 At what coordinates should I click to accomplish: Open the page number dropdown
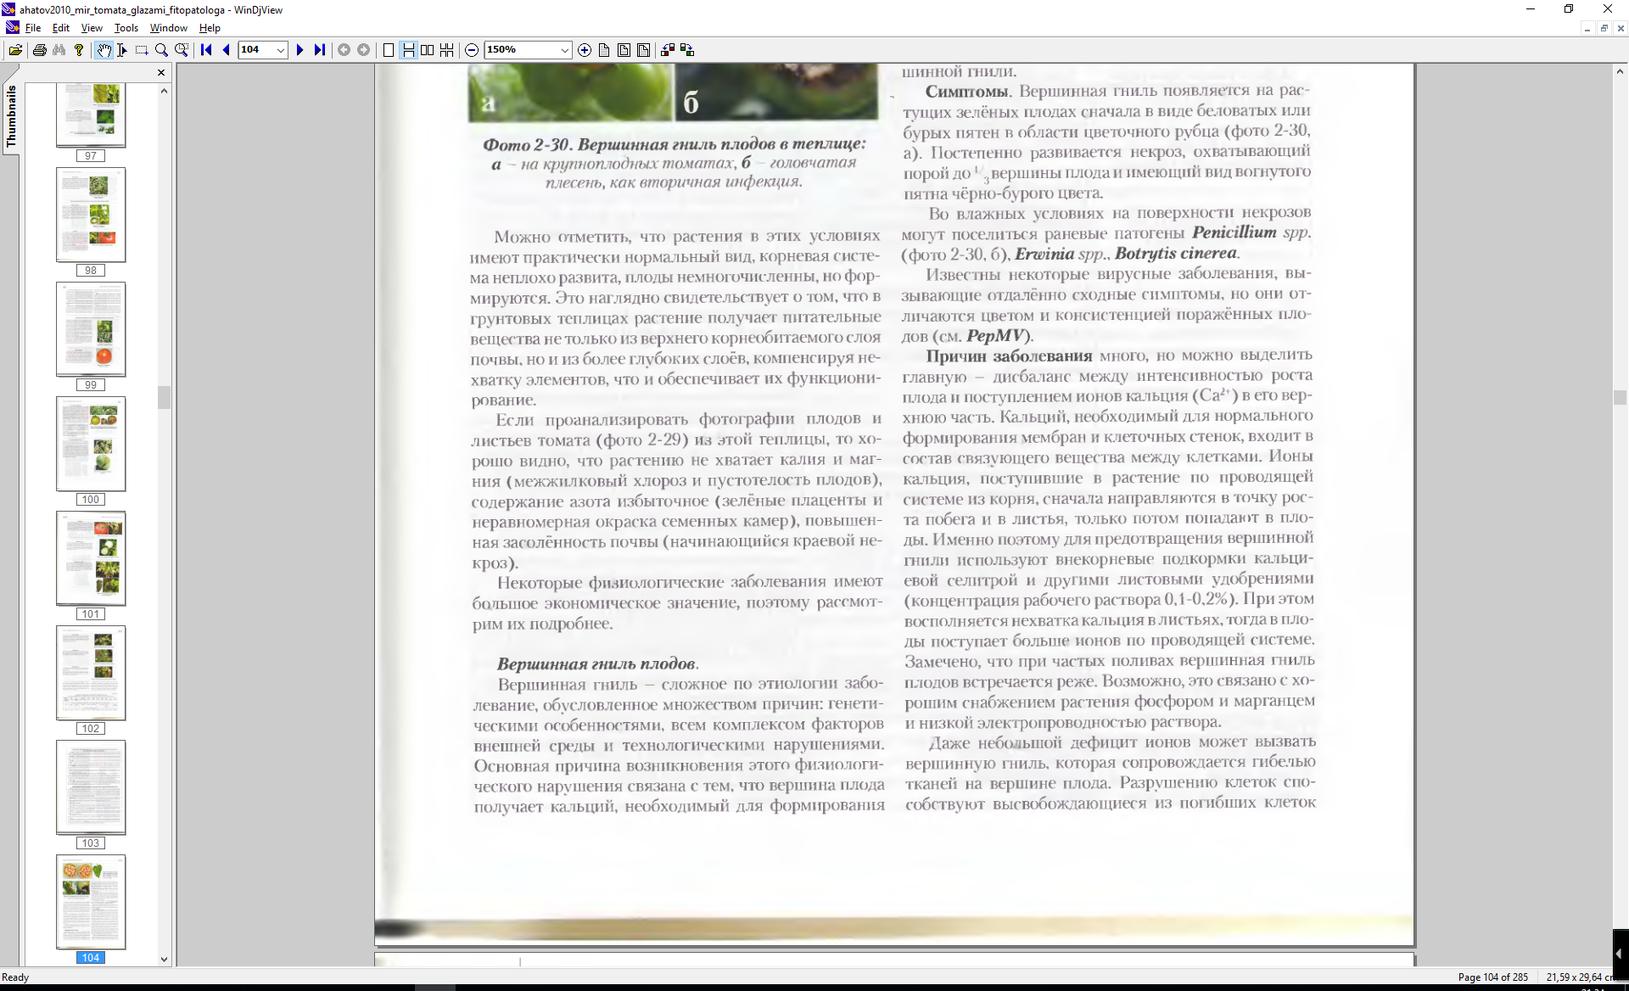(281, 50)
